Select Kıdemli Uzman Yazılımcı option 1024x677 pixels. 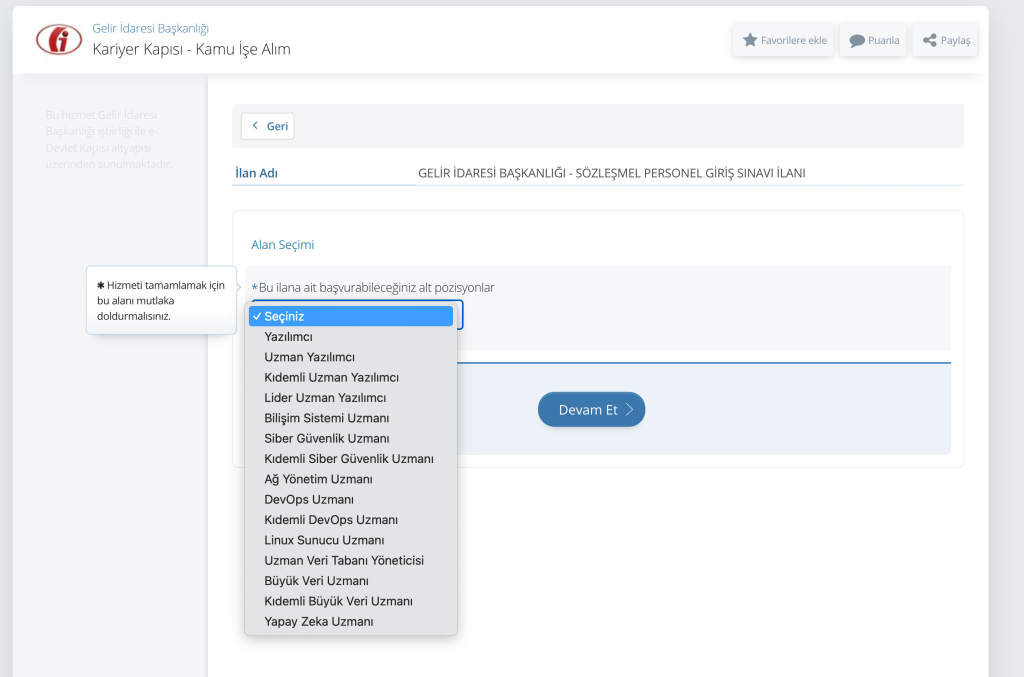click(331, 378)
